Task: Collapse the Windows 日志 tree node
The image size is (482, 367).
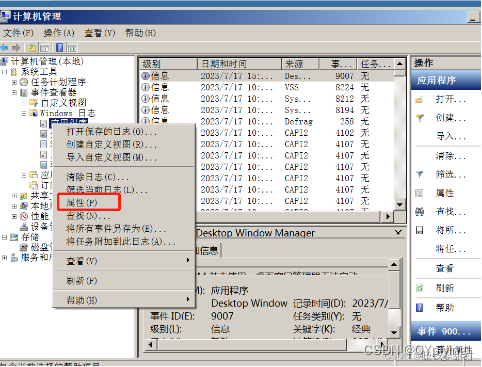Action: click(x=24, y=113)
